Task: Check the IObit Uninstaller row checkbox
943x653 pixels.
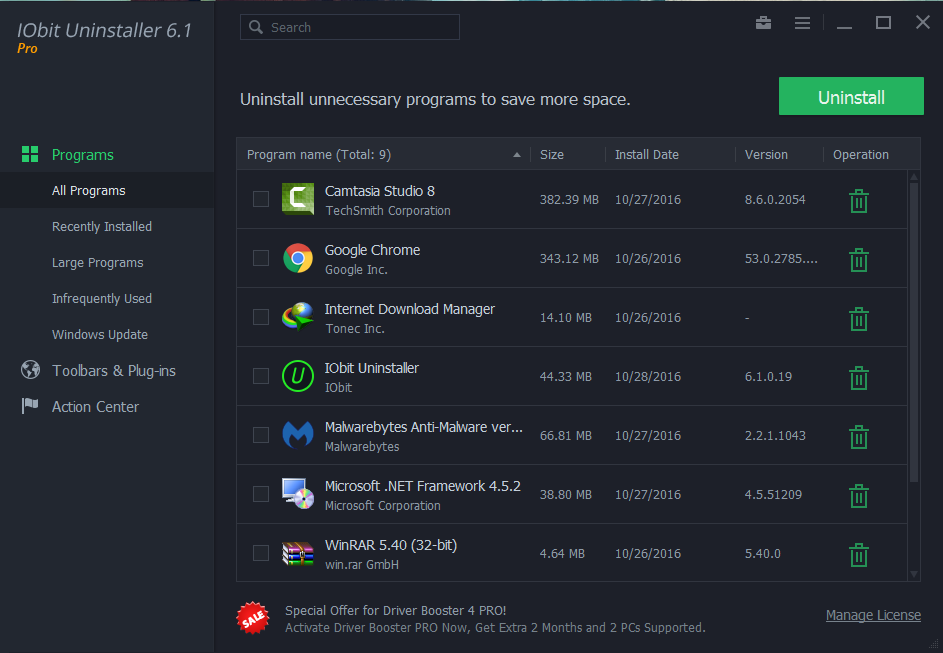Action: [x=260, y=376]
